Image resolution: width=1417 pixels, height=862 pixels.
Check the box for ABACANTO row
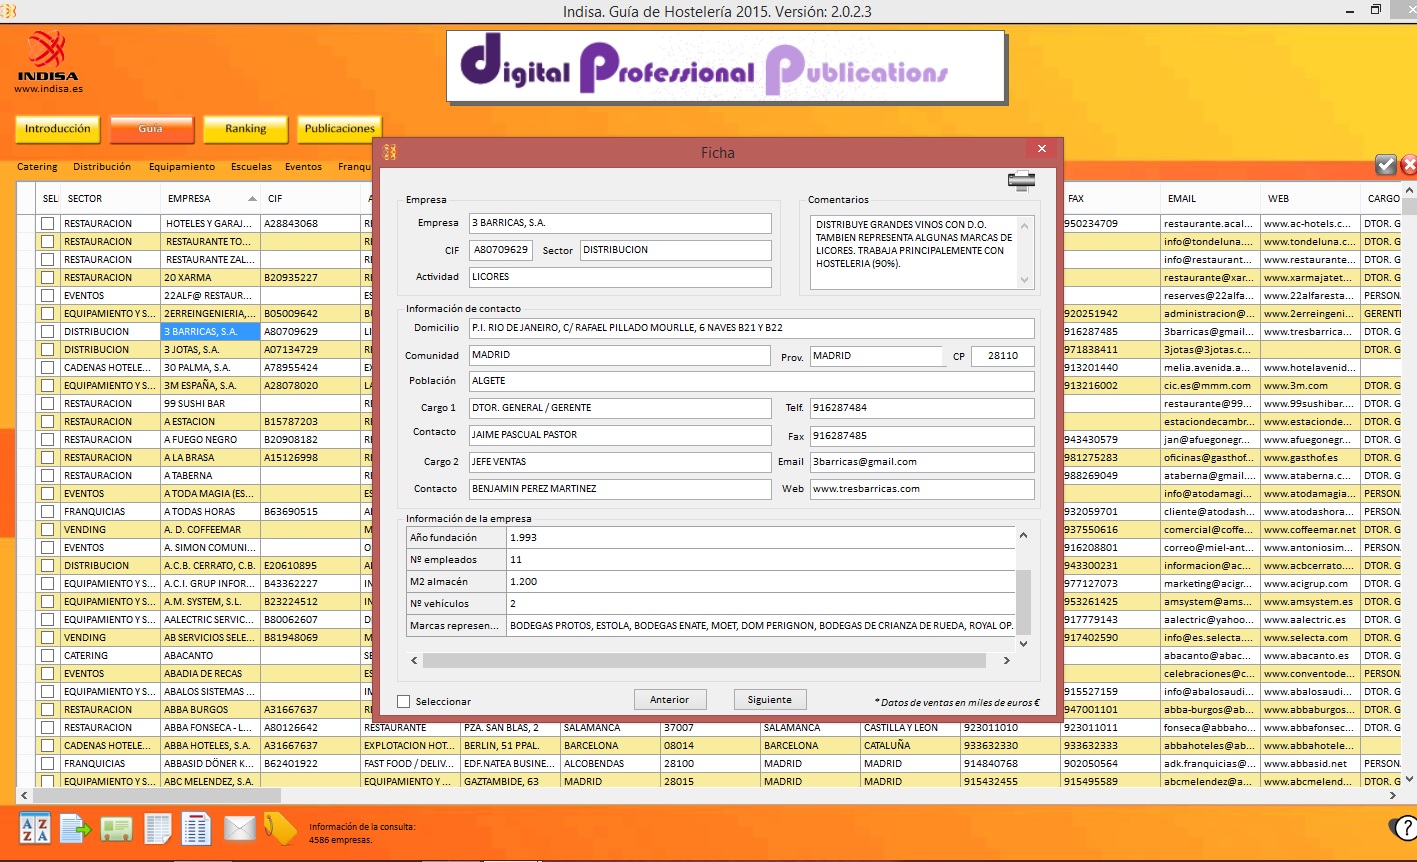(47, 656)
